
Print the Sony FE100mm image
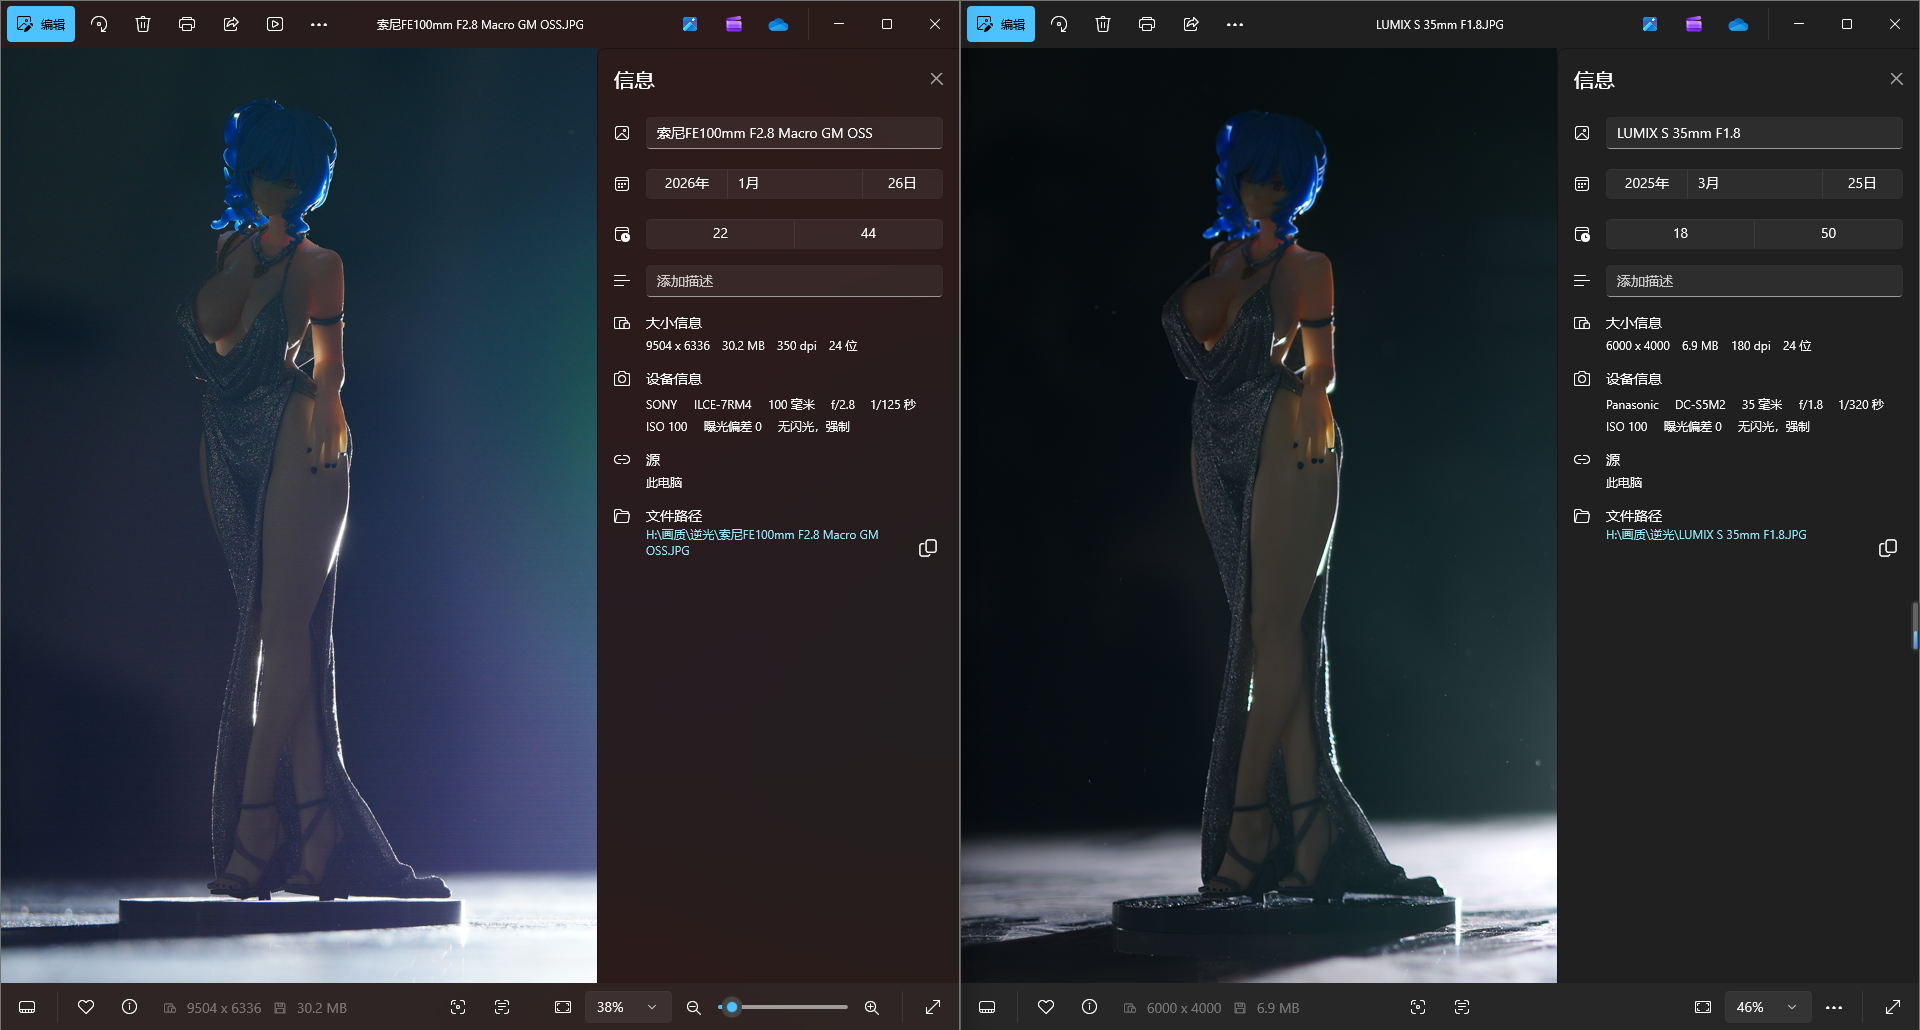(187, 24)
